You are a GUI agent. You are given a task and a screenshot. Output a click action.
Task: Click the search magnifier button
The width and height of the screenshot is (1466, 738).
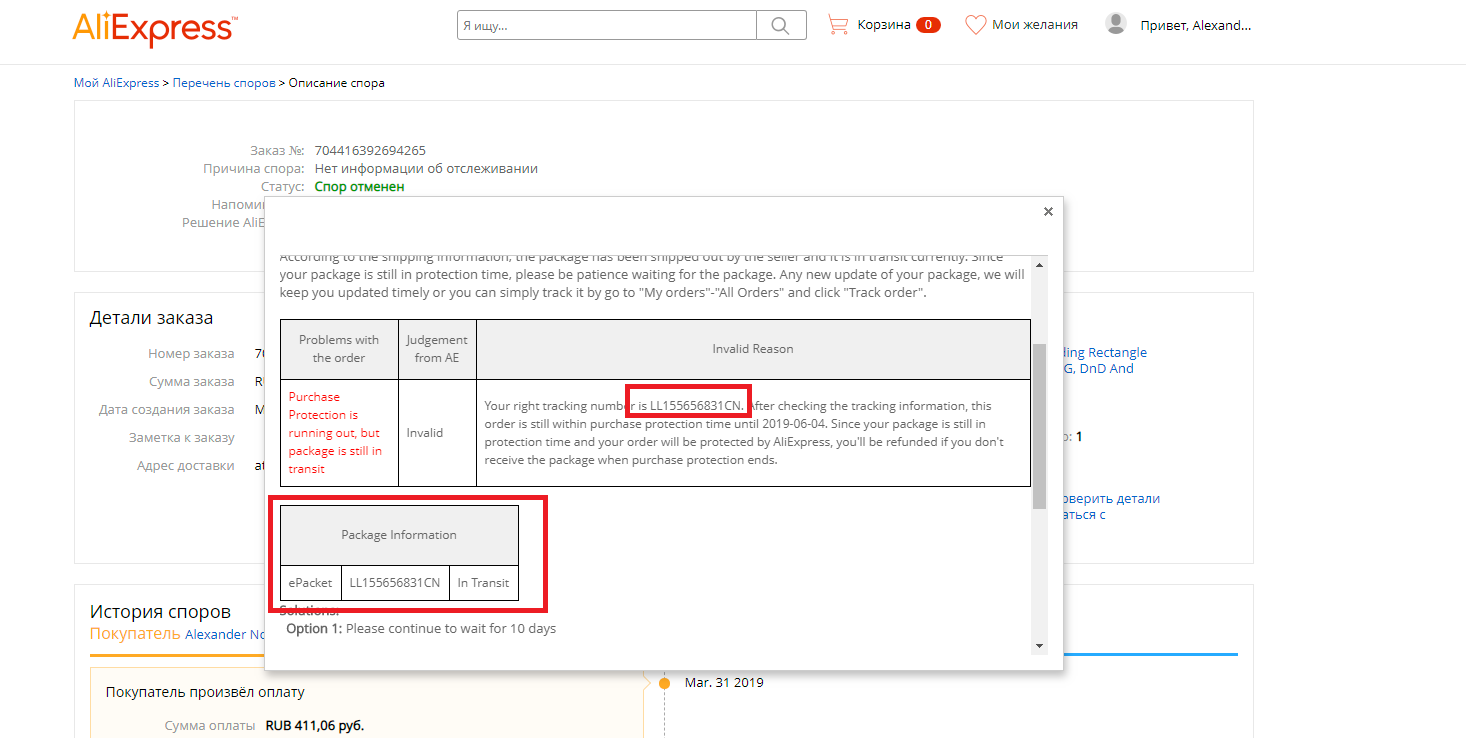point(781,25)
